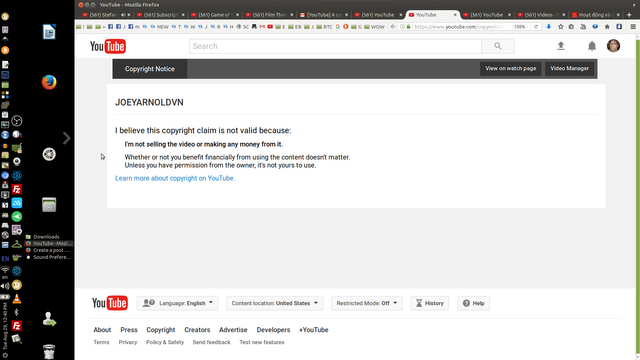The height and width of the screenshot is (360, 640).
Task: Click the Copyright Notice tab
Action: [x=150, y=69]
